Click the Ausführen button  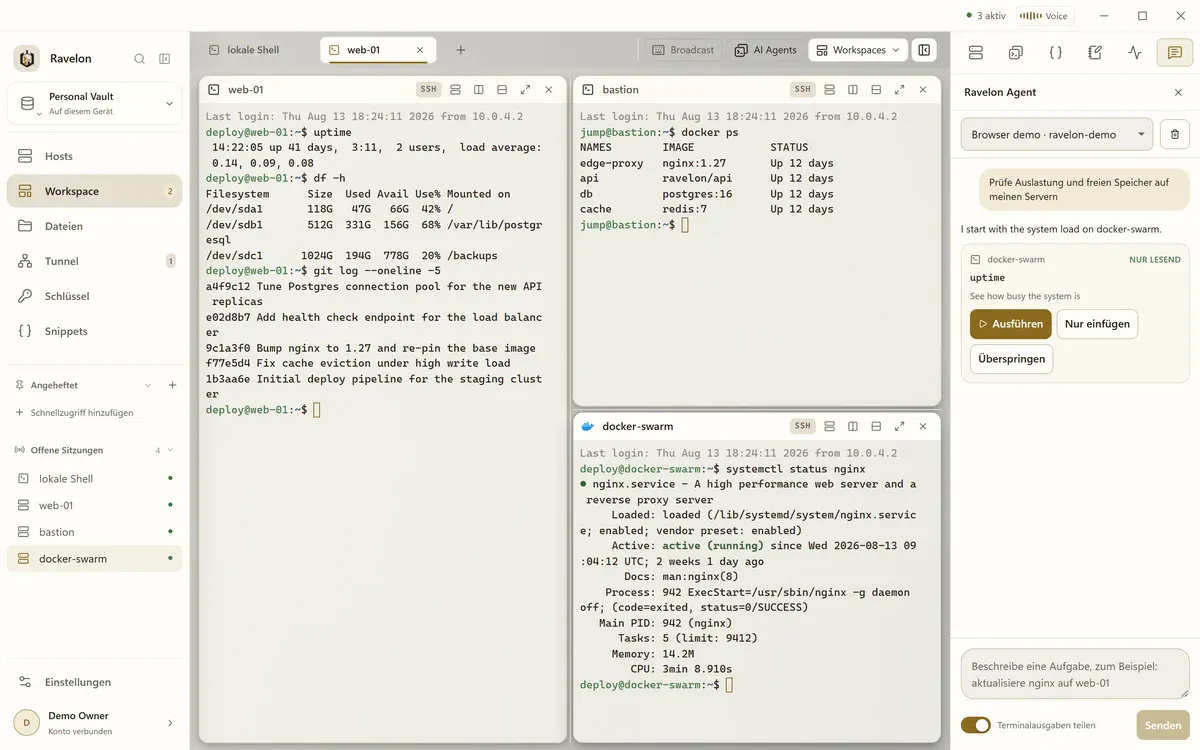(1010, 324)
